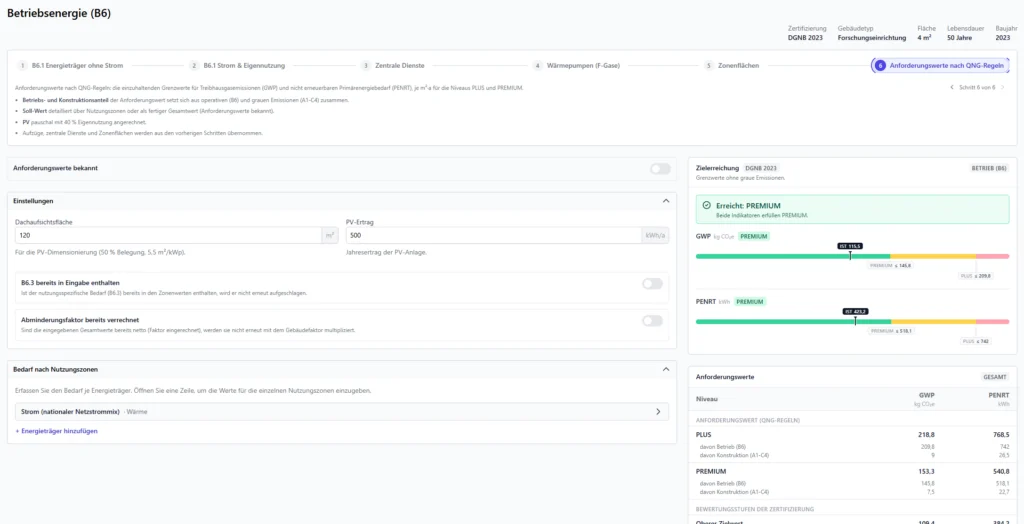
Task: Click the next step arrow after Schritt 6 von 6
Action: 1003,87
